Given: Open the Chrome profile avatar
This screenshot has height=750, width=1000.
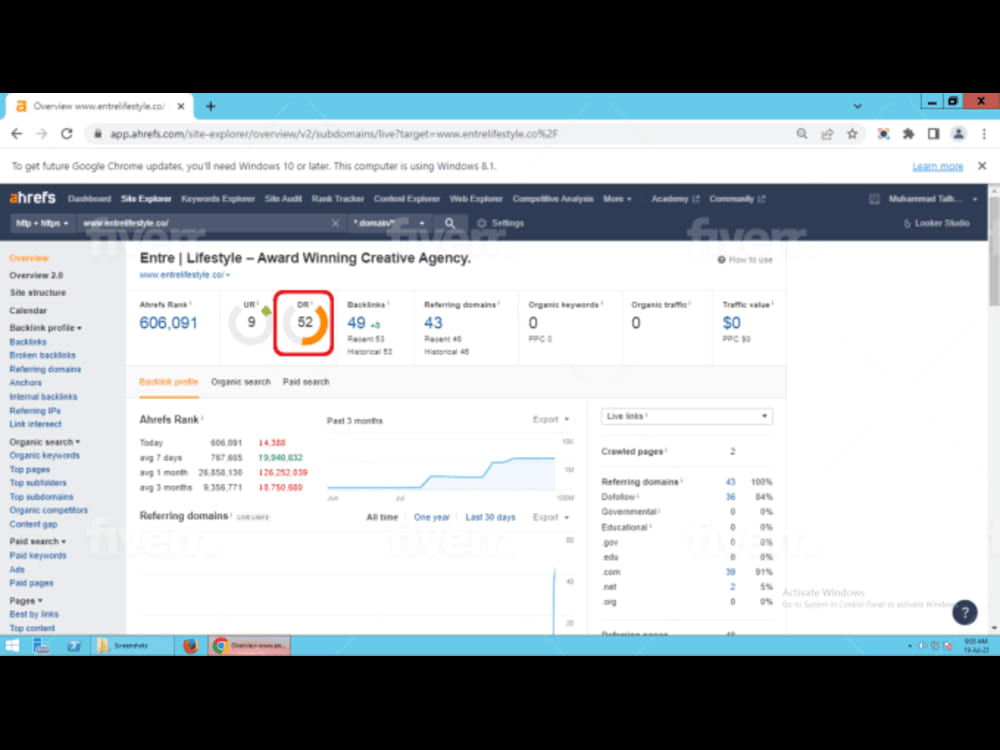Looking at the screenshot, I should click(958, 134).
